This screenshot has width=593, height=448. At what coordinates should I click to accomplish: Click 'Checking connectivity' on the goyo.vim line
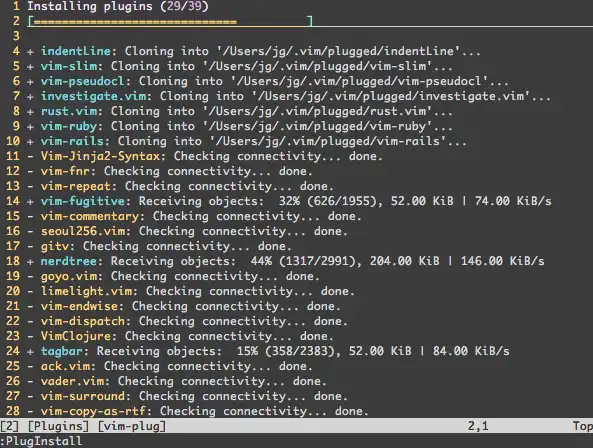(x=184, y=276)
